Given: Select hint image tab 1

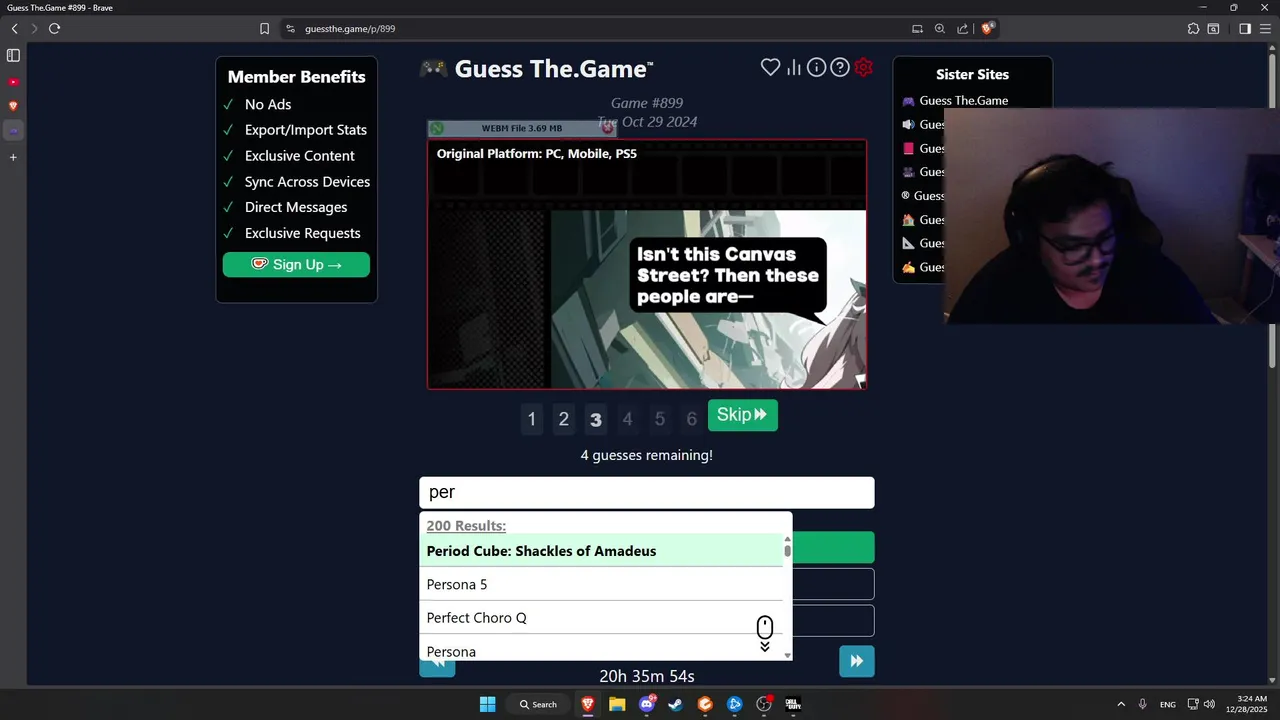Looking at the screenshot, I should pyautogui.click(x=531, y=419).
